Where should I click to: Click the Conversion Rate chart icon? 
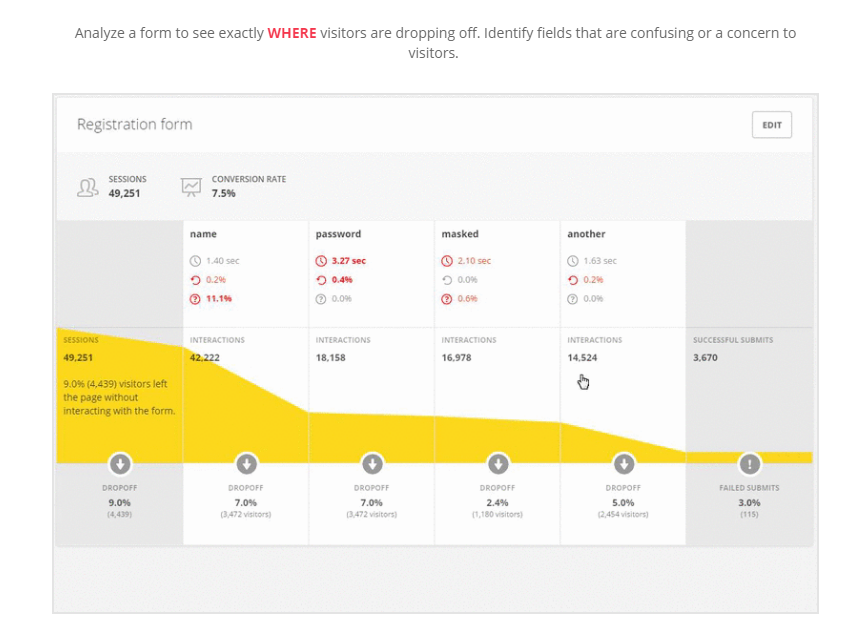[191, 186]
